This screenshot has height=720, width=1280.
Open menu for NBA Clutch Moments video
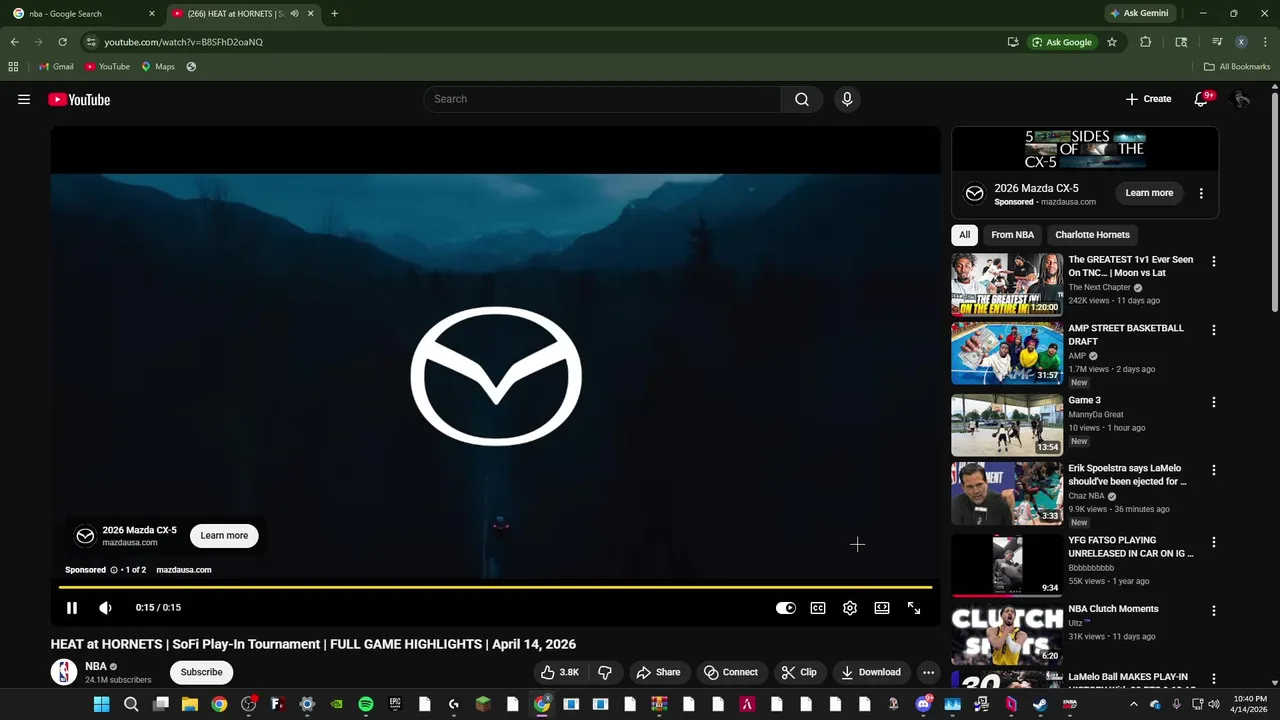click(x=1214, y=609)
